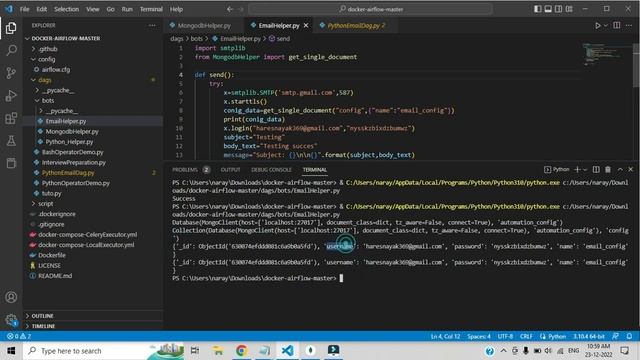Go forward using the navigation arrow
Viewport: 640px width, 360px height.
[x=240, y=9]
